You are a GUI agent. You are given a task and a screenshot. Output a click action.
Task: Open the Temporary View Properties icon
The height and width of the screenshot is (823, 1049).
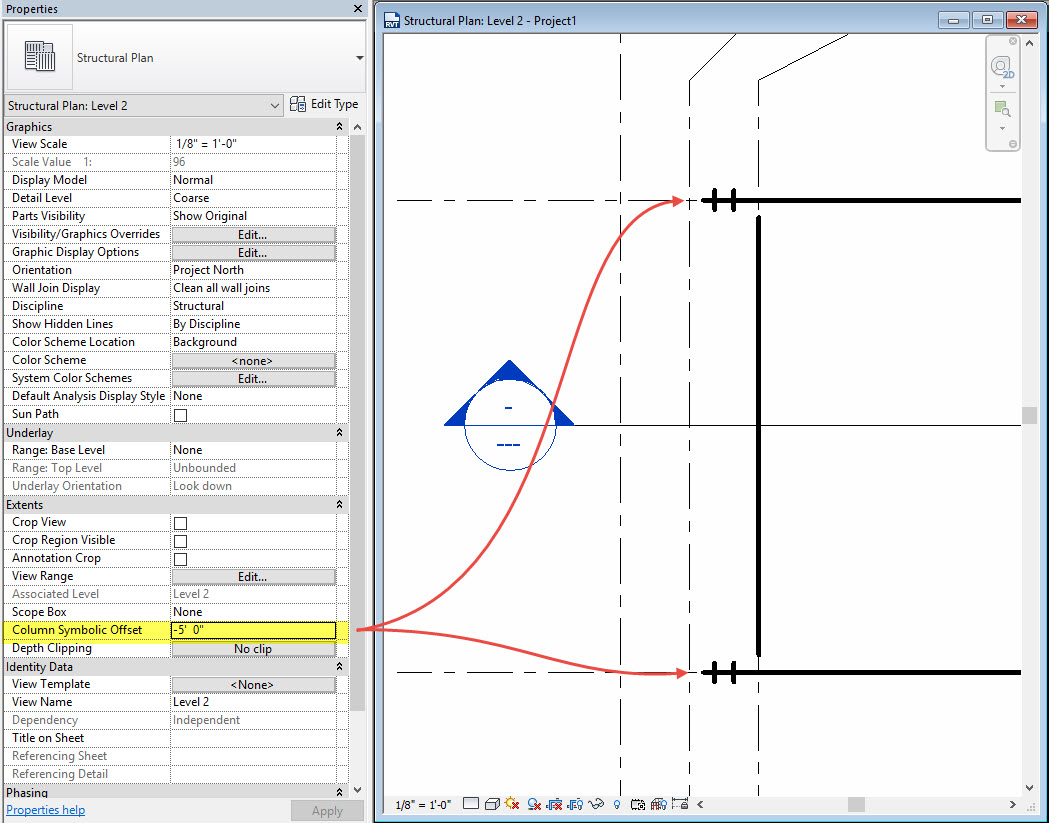638,803
